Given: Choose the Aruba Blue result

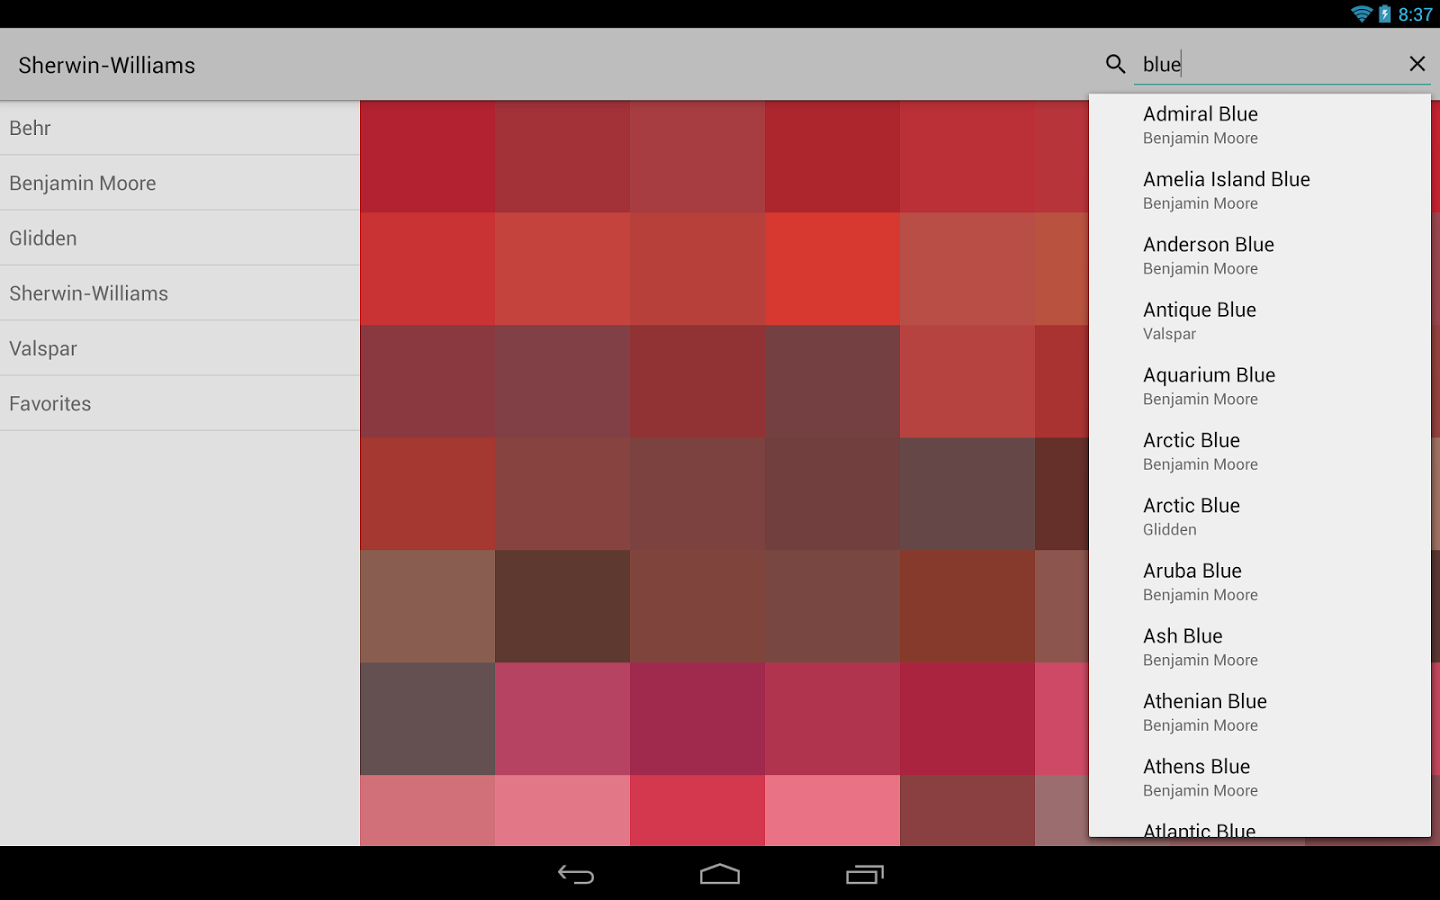Looking at the screenshot, I should click(1260, 582).
